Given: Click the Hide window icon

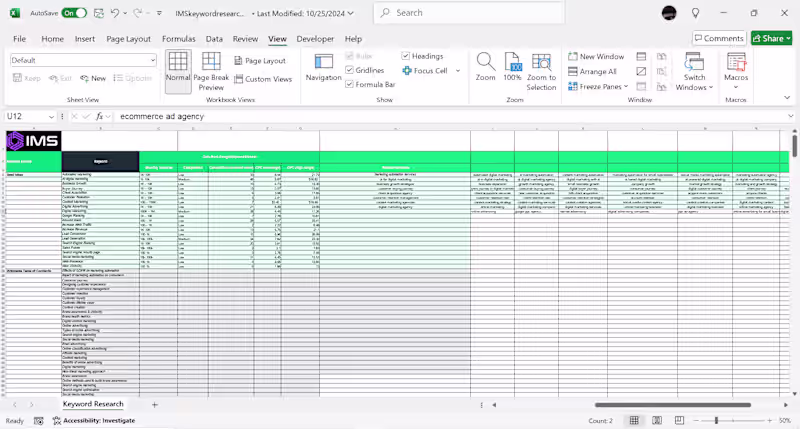Looking at the screenshot, I should point(641,71).
